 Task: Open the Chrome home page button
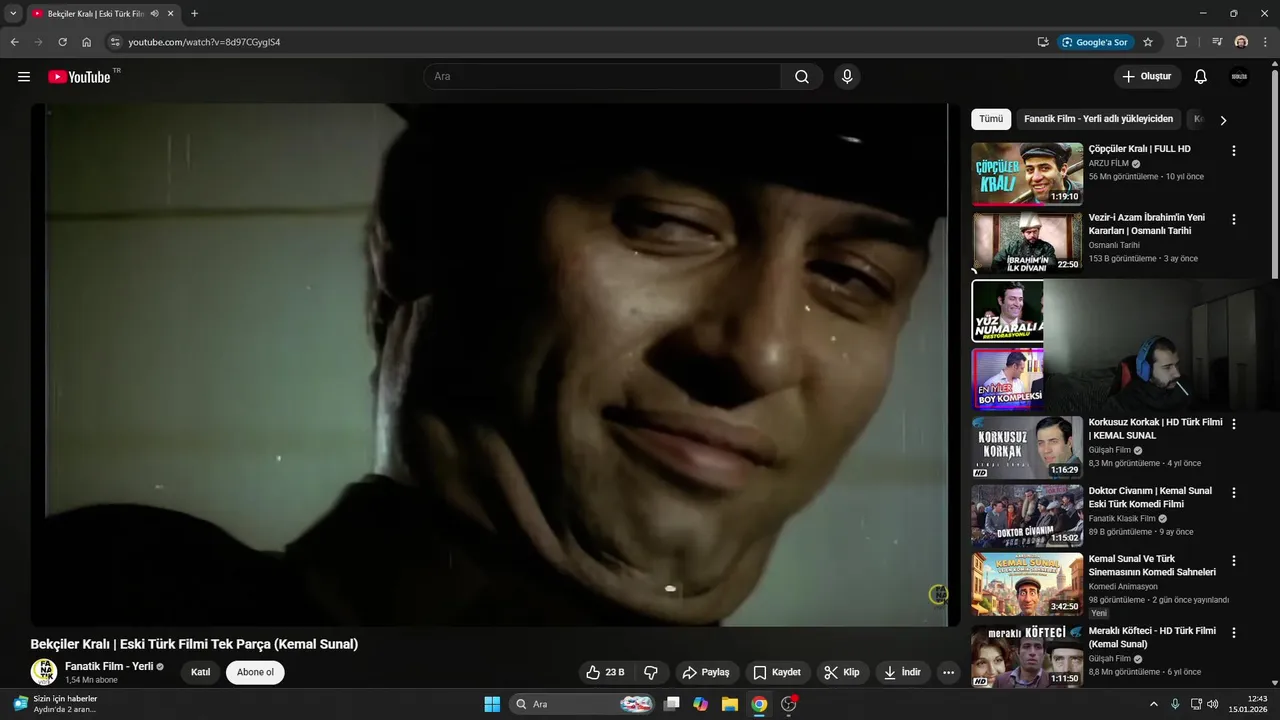click(x=87, y=42)
